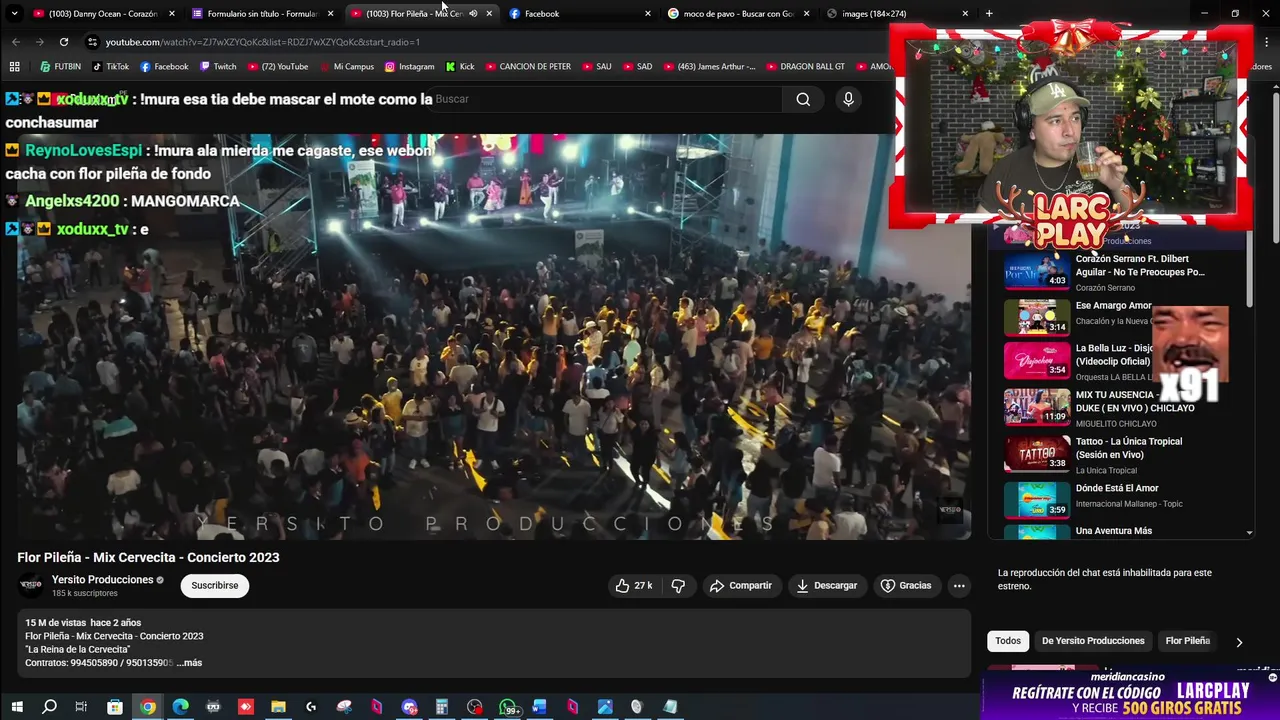Click the playlist panel scrollbar
This screenshot has width=1280, height=720.
point(1249,270)
